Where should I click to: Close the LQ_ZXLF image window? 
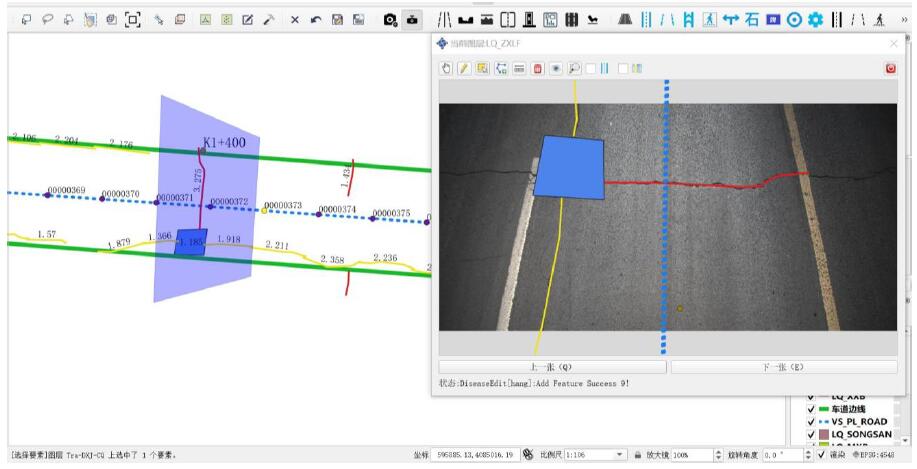click(x=894, y=44)
